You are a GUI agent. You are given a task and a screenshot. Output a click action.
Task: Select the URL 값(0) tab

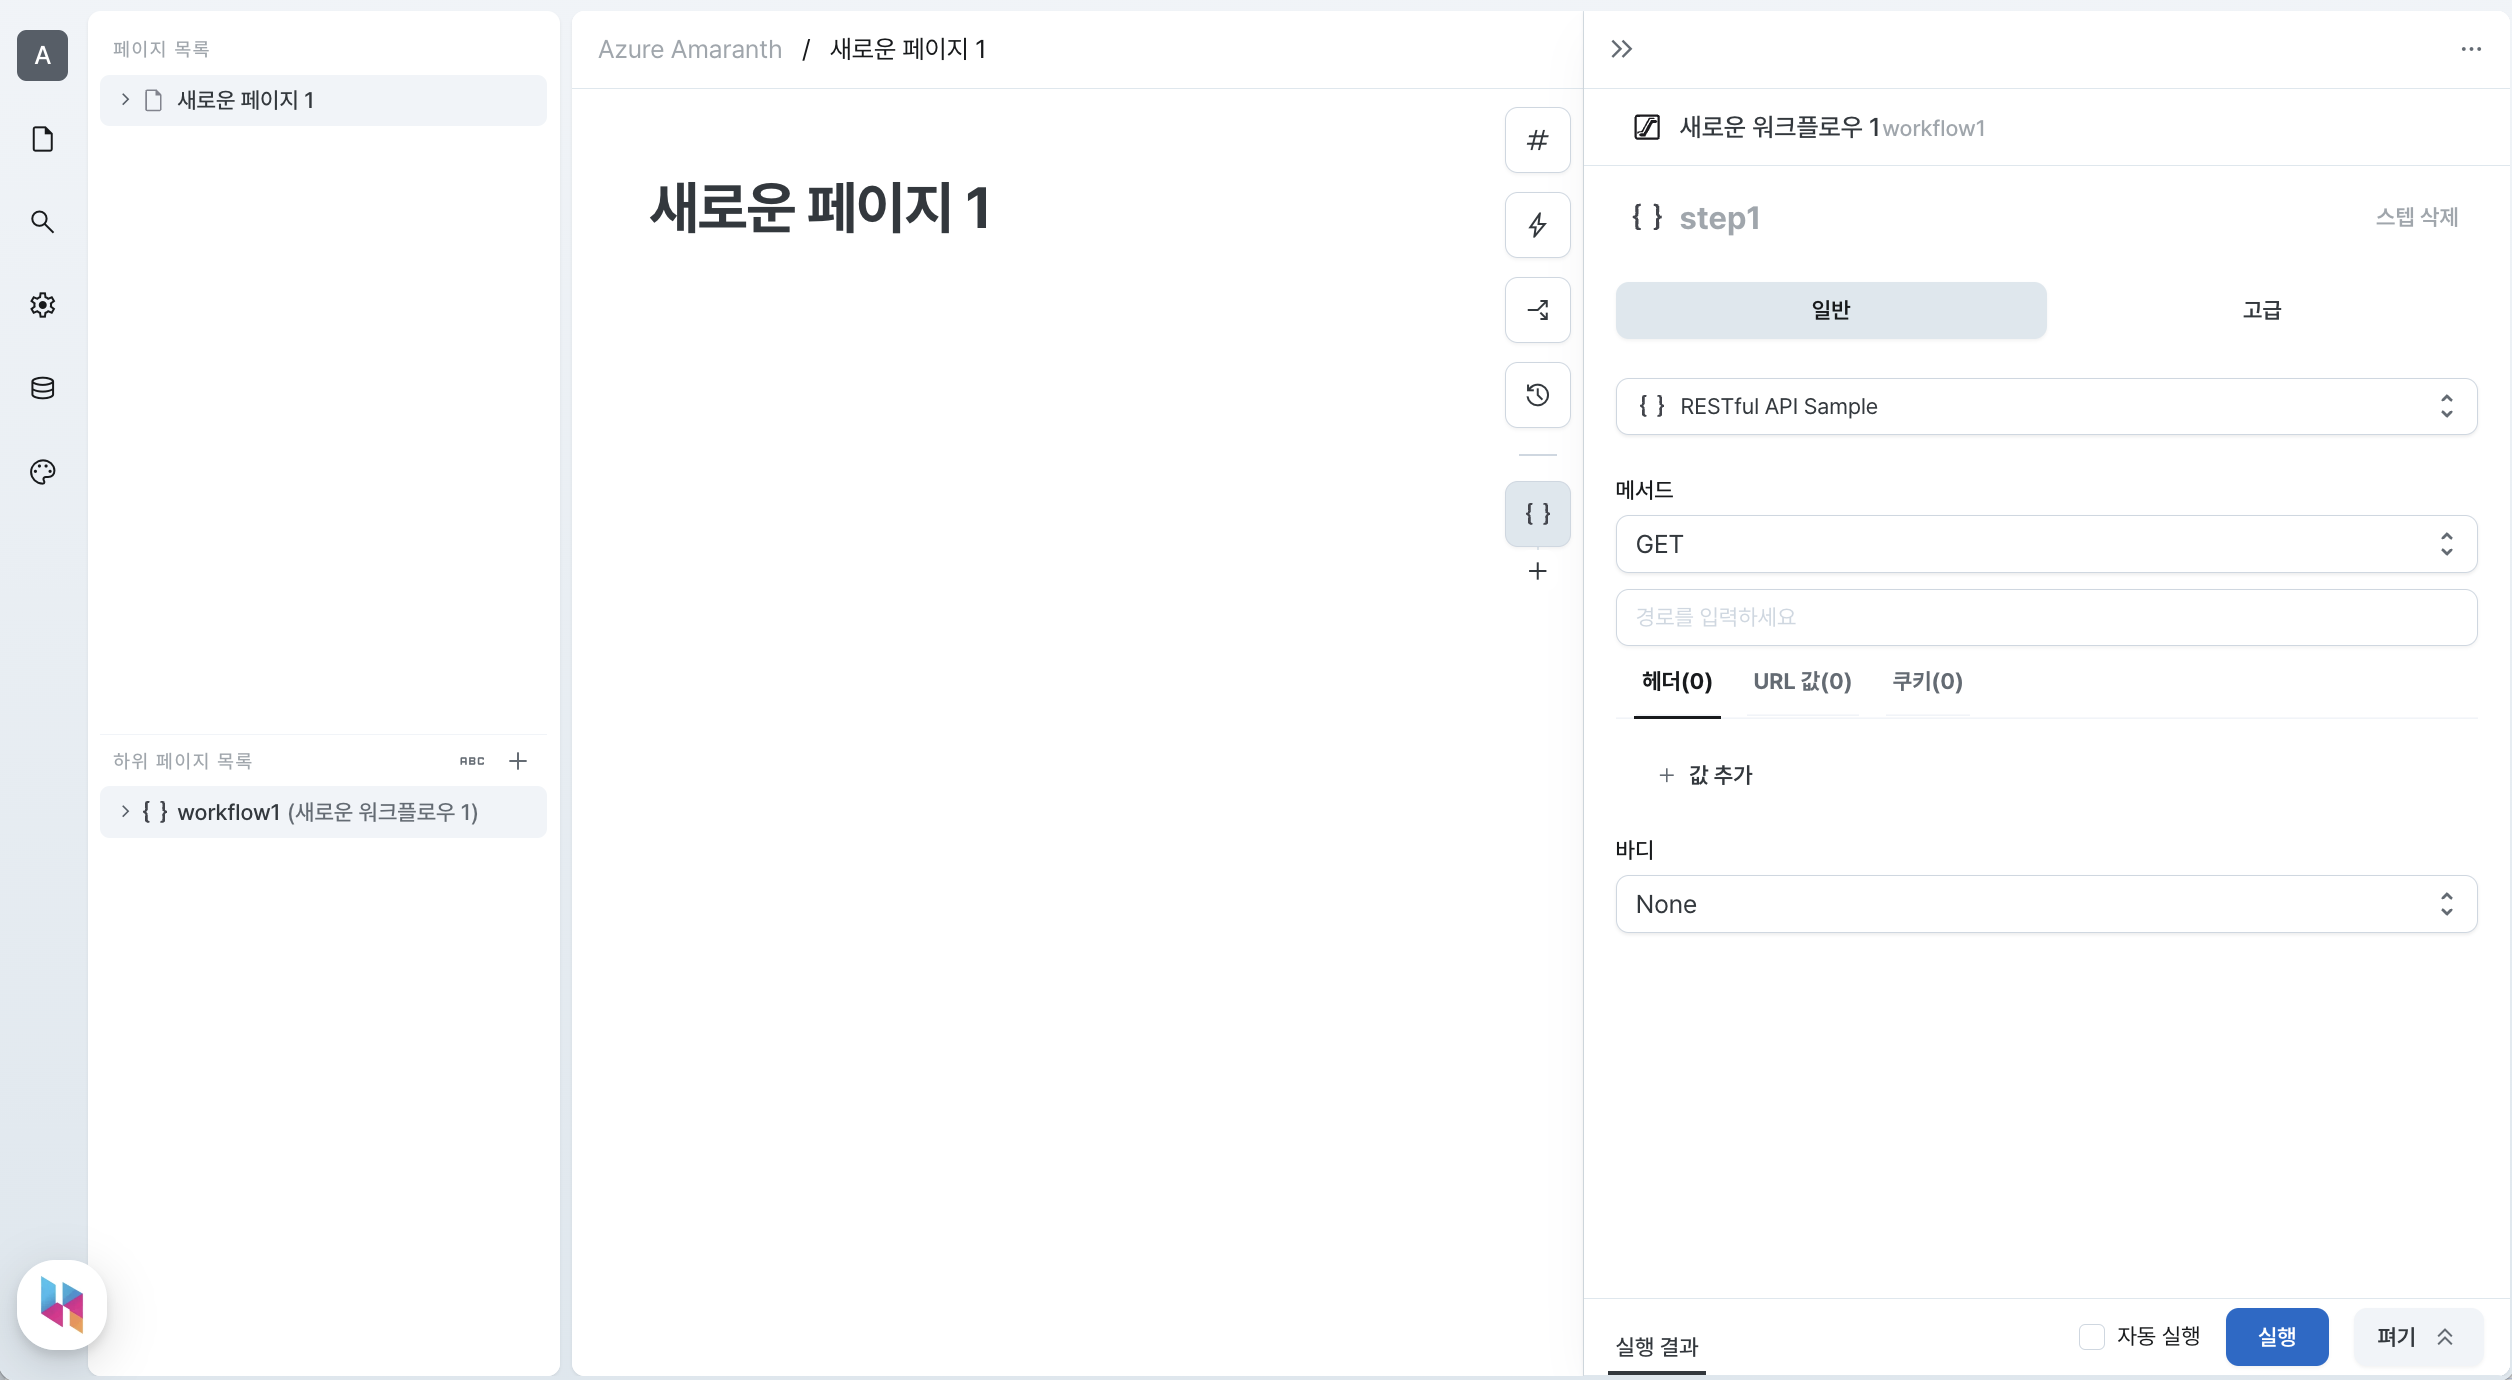1802,682
